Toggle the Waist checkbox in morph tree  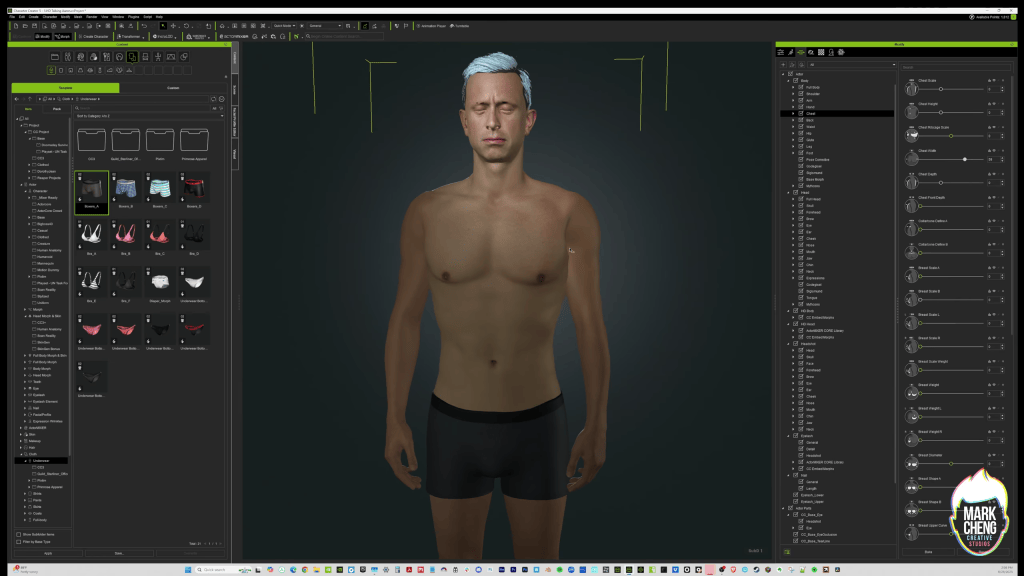[801, 126]
